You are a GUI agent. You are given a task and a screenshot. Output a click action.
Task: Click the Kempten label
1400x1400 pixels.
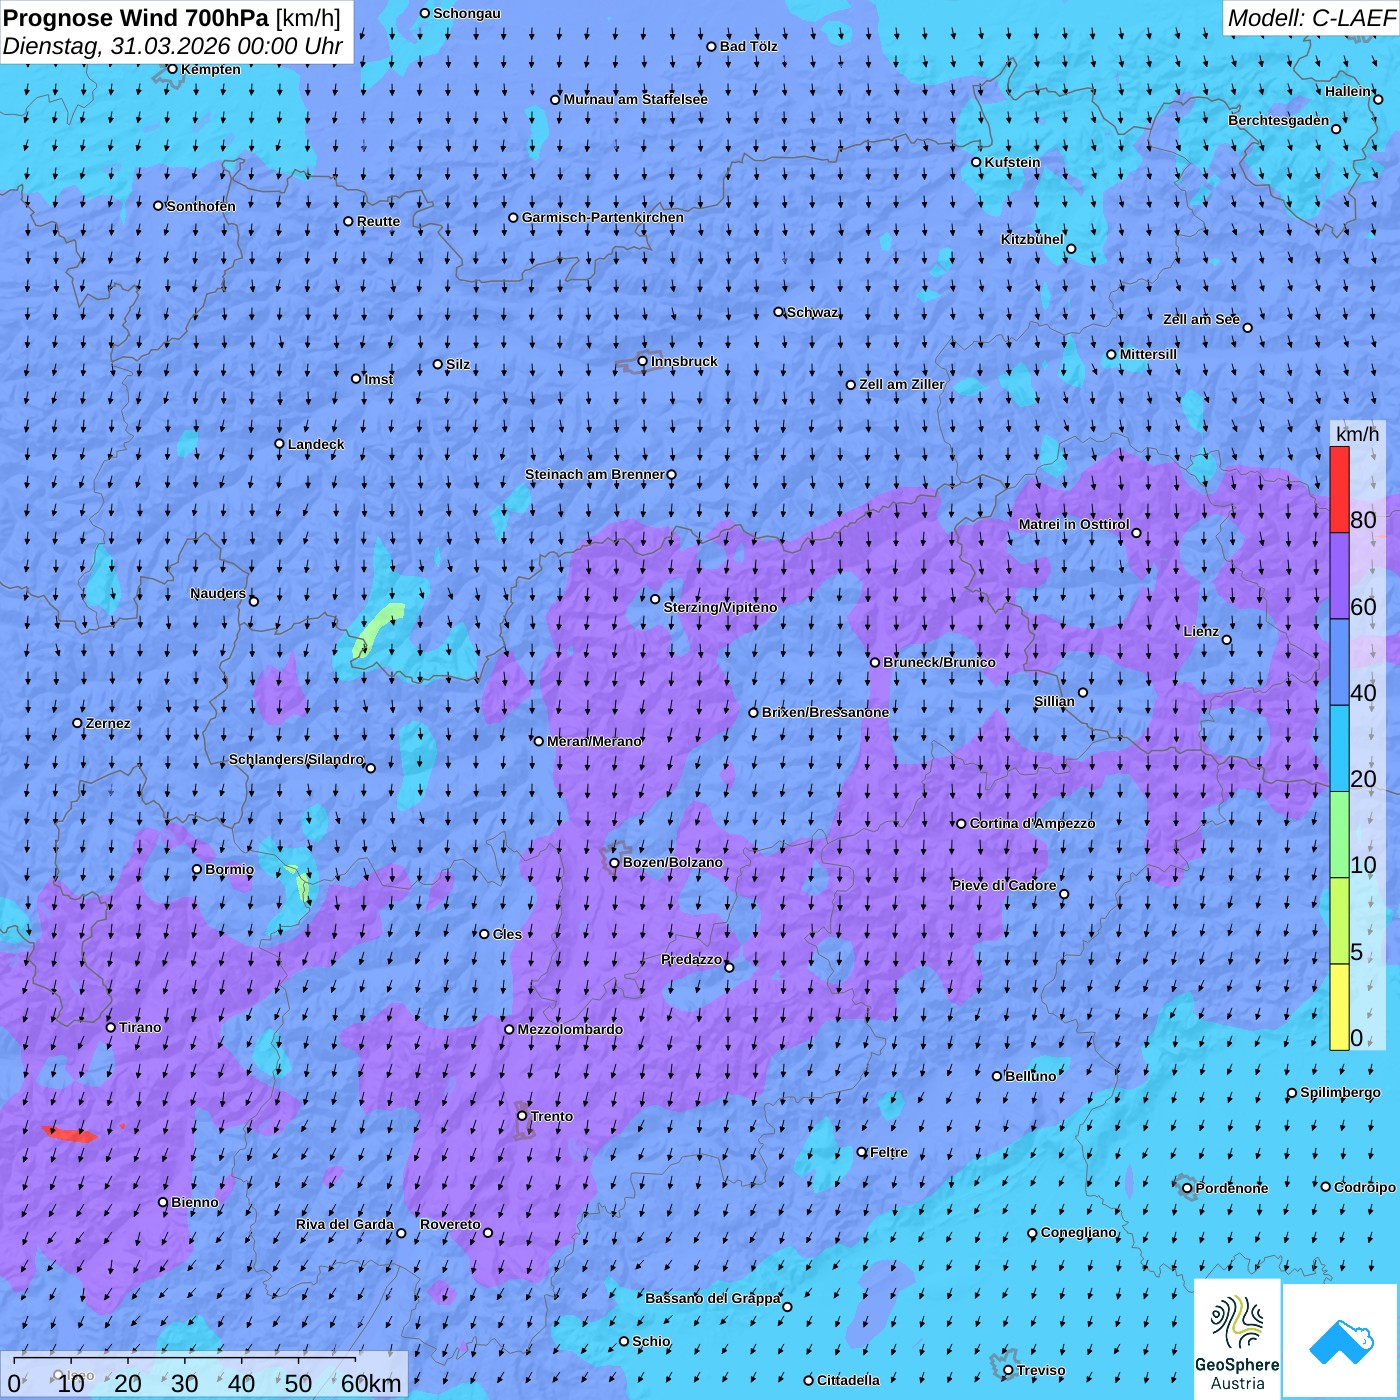click(211, 69)
